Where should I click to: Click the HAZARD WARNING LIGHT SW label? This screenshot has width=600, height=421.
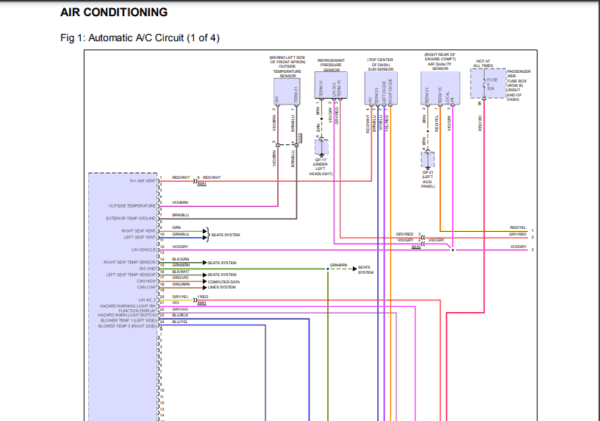tap(128, 306)
